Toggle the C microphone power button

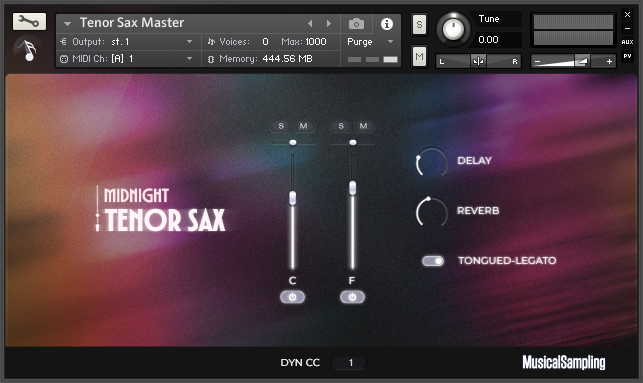point(292,297)
